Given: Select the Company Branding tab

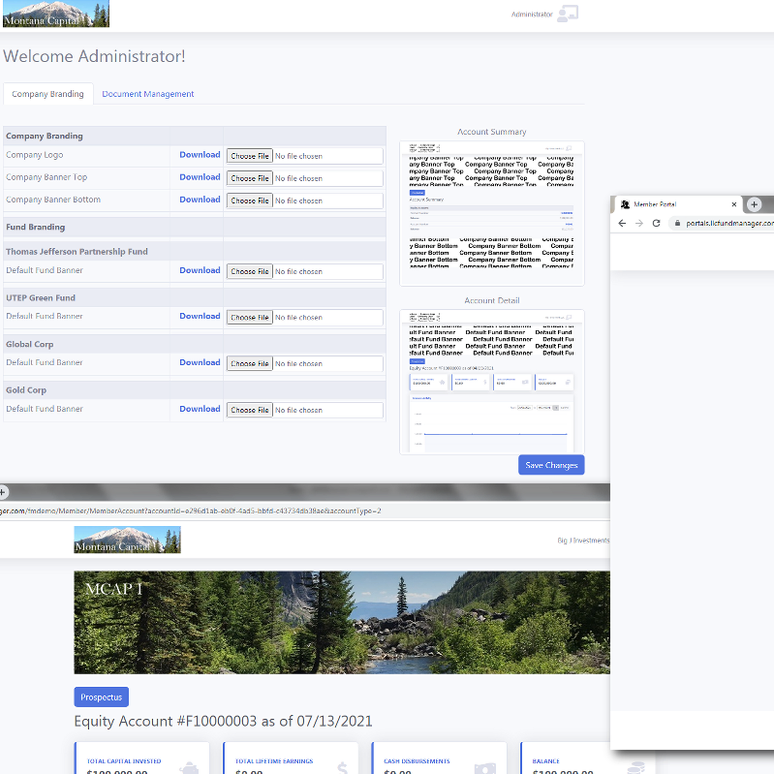Looking at the screenshot, I should pos(48,94).
